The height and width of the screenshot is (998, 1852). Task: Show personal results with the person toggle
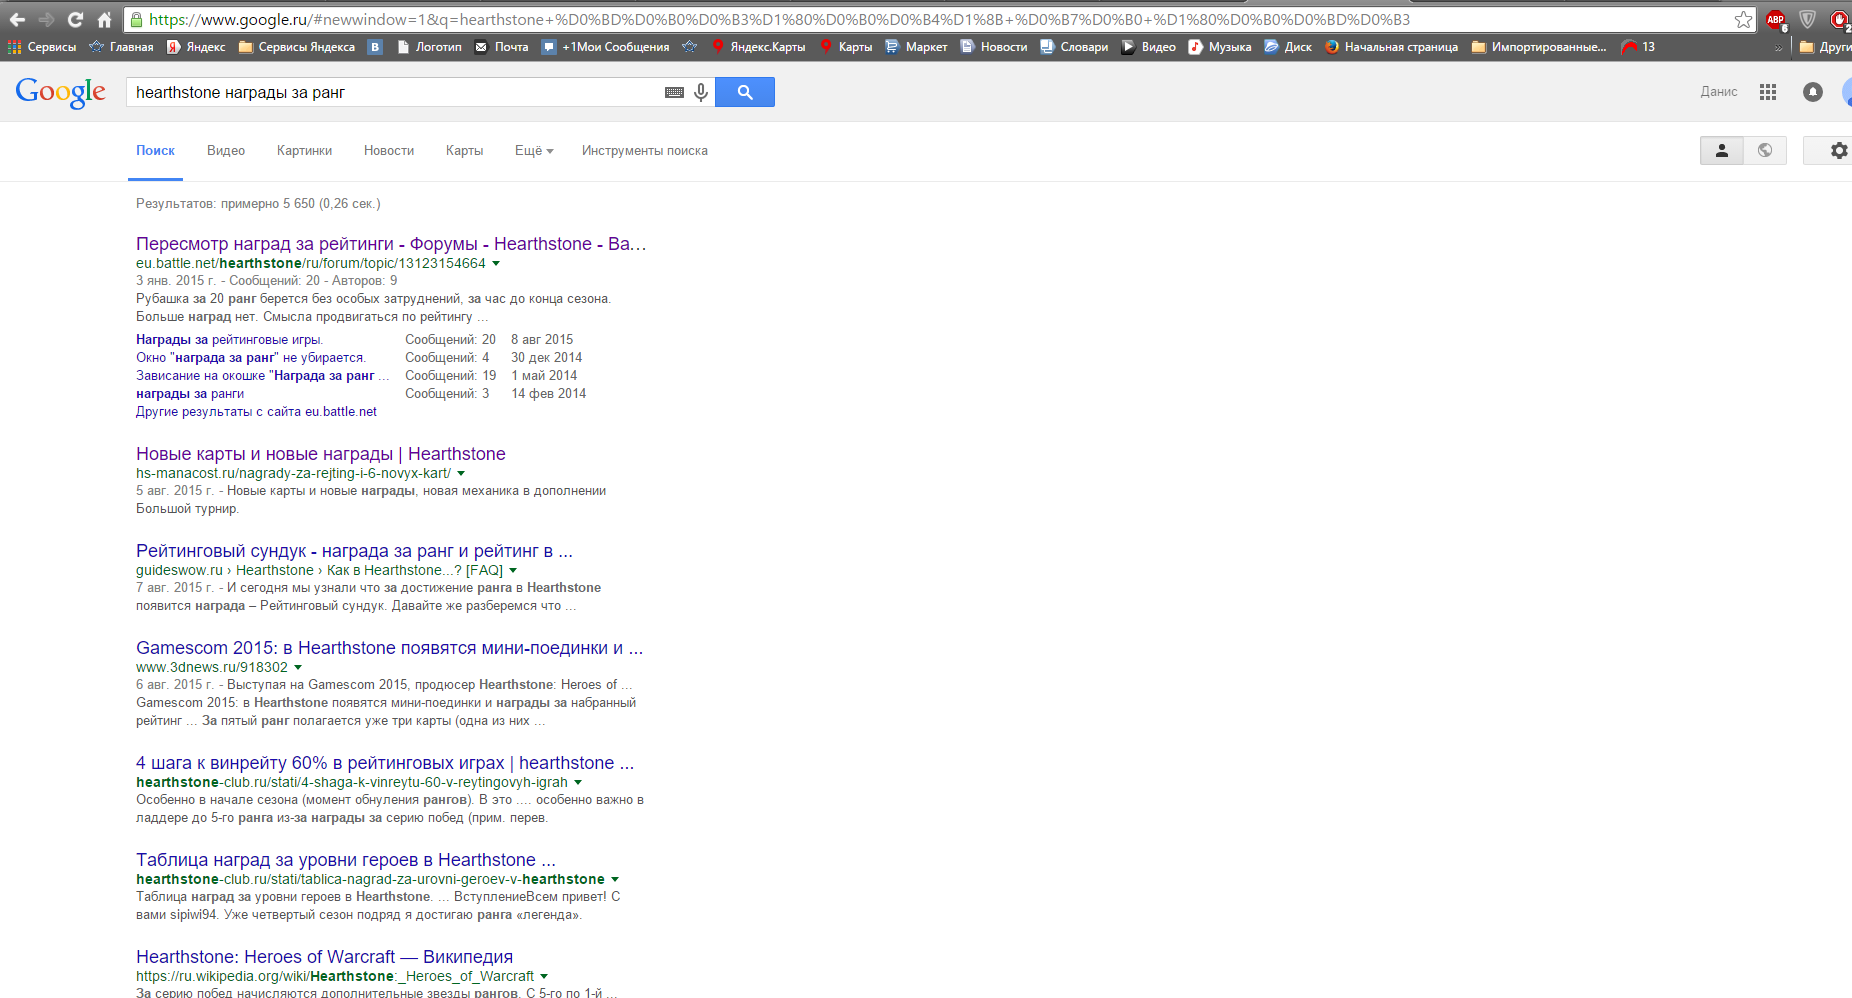click(x=1722, y=151)
